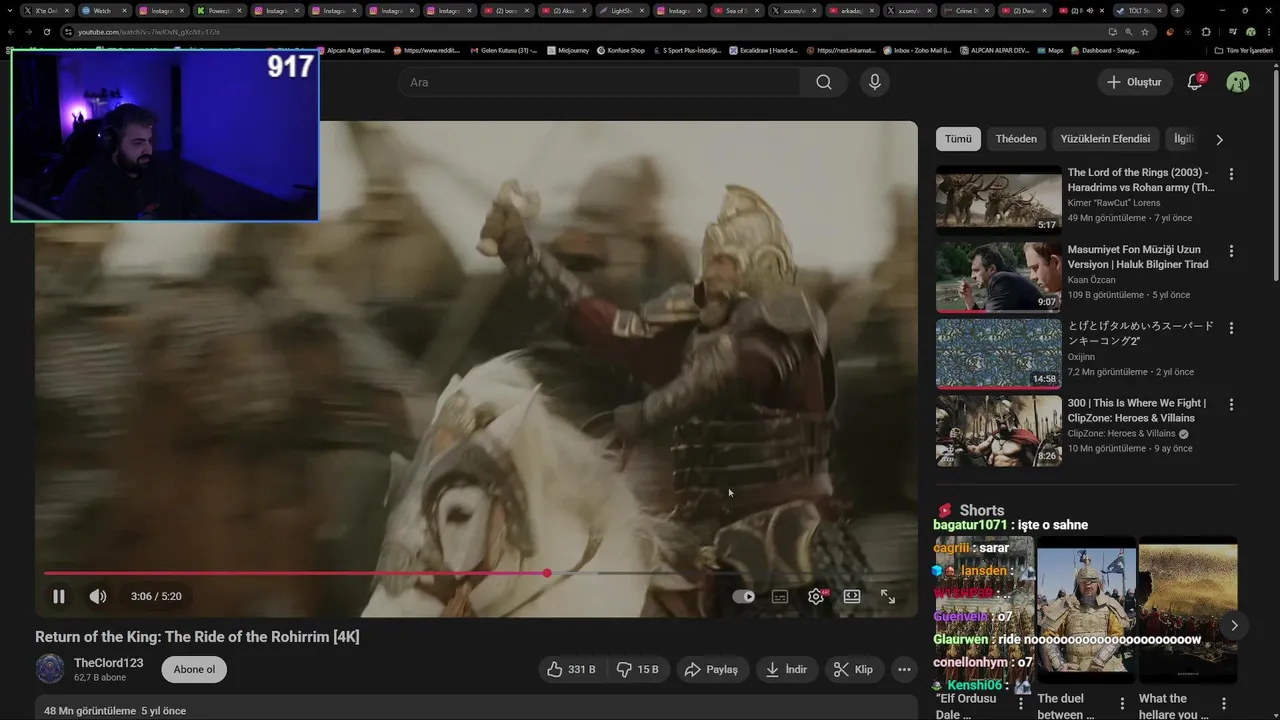Image resolution: width=1280 pixels, height=720 pixels.
Task: Click the browser address bar URL
Action: click(x=150, y=32)
